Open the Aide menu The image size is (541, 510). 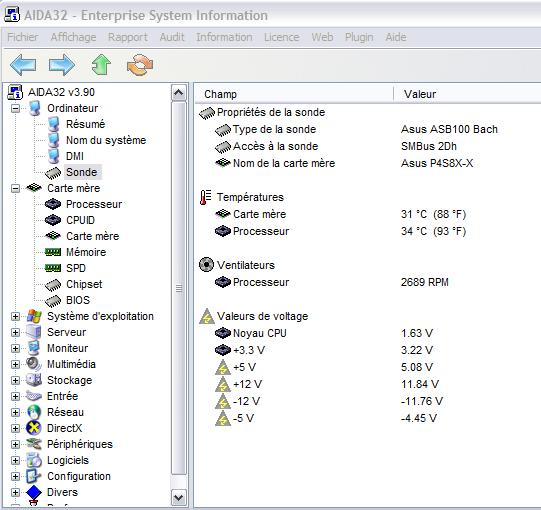pos(396,37)
